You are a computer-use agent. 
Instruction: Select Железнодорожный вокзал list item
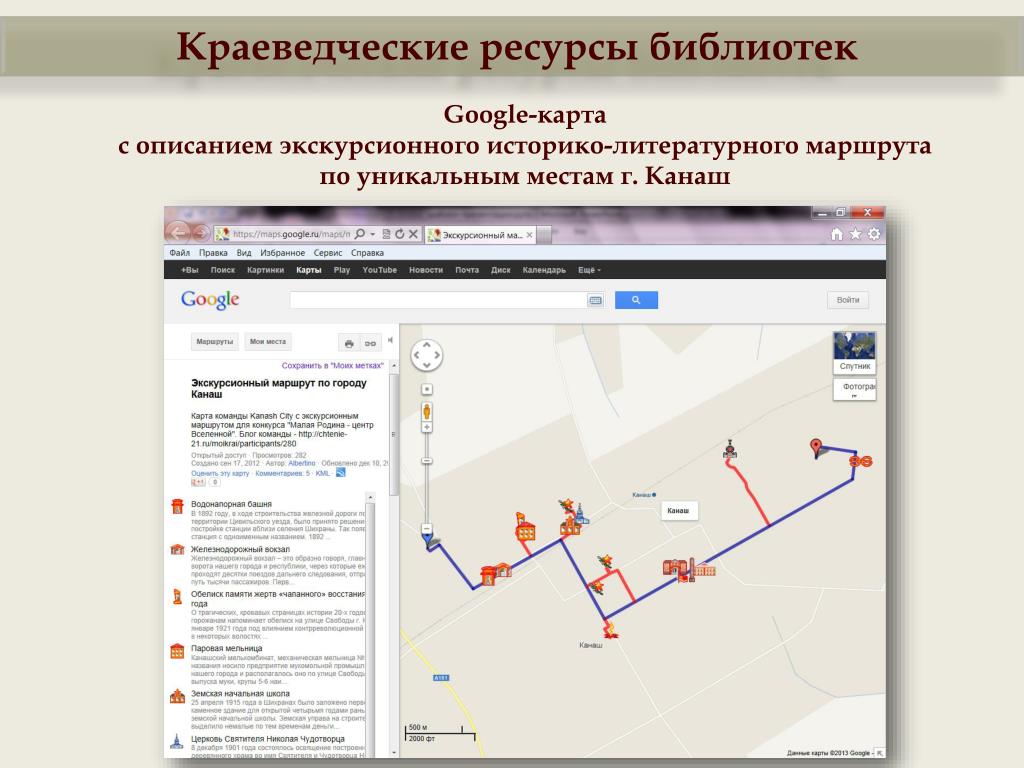coord(240,549)
